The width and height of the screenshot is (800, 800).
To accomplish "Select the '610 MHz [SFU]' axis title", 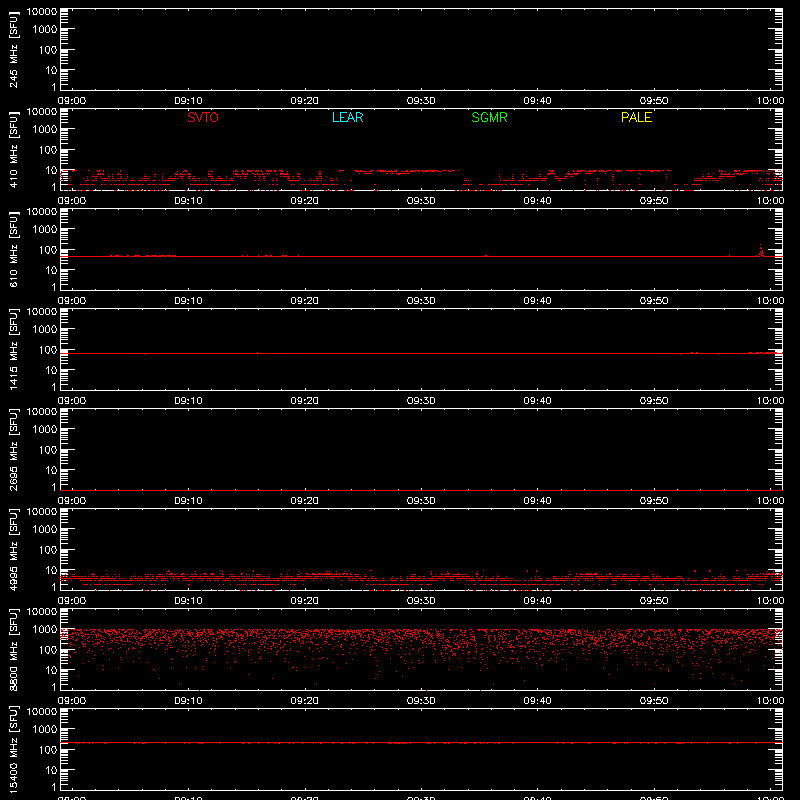I will click(13, 249).
